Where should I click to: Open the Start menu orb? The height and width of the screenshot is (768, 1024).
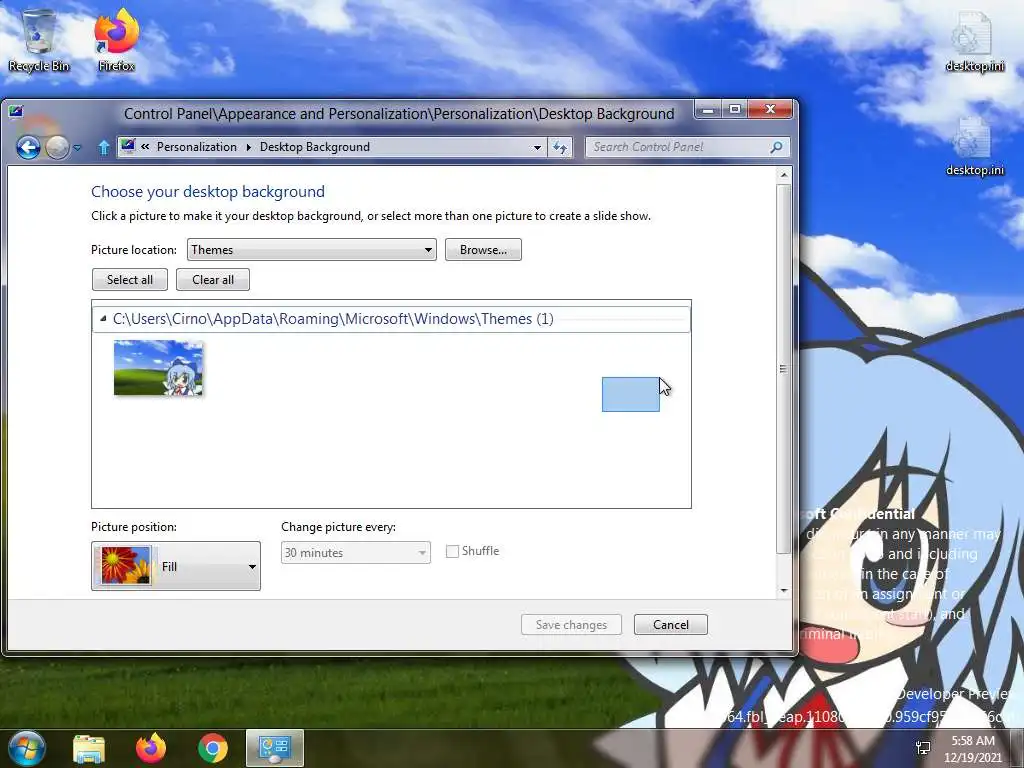(x=27, y=748)
